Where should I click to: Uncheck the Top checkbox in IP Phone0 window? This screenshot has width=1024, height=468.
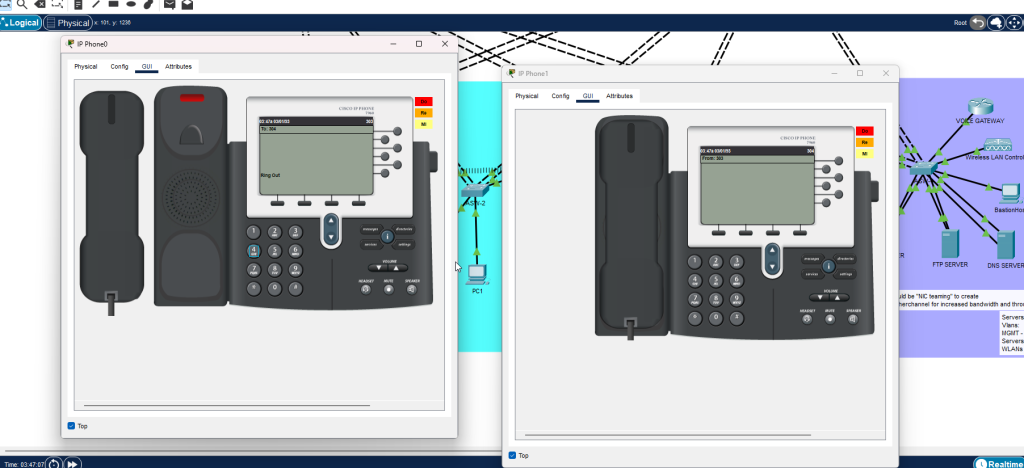[71, 426]
